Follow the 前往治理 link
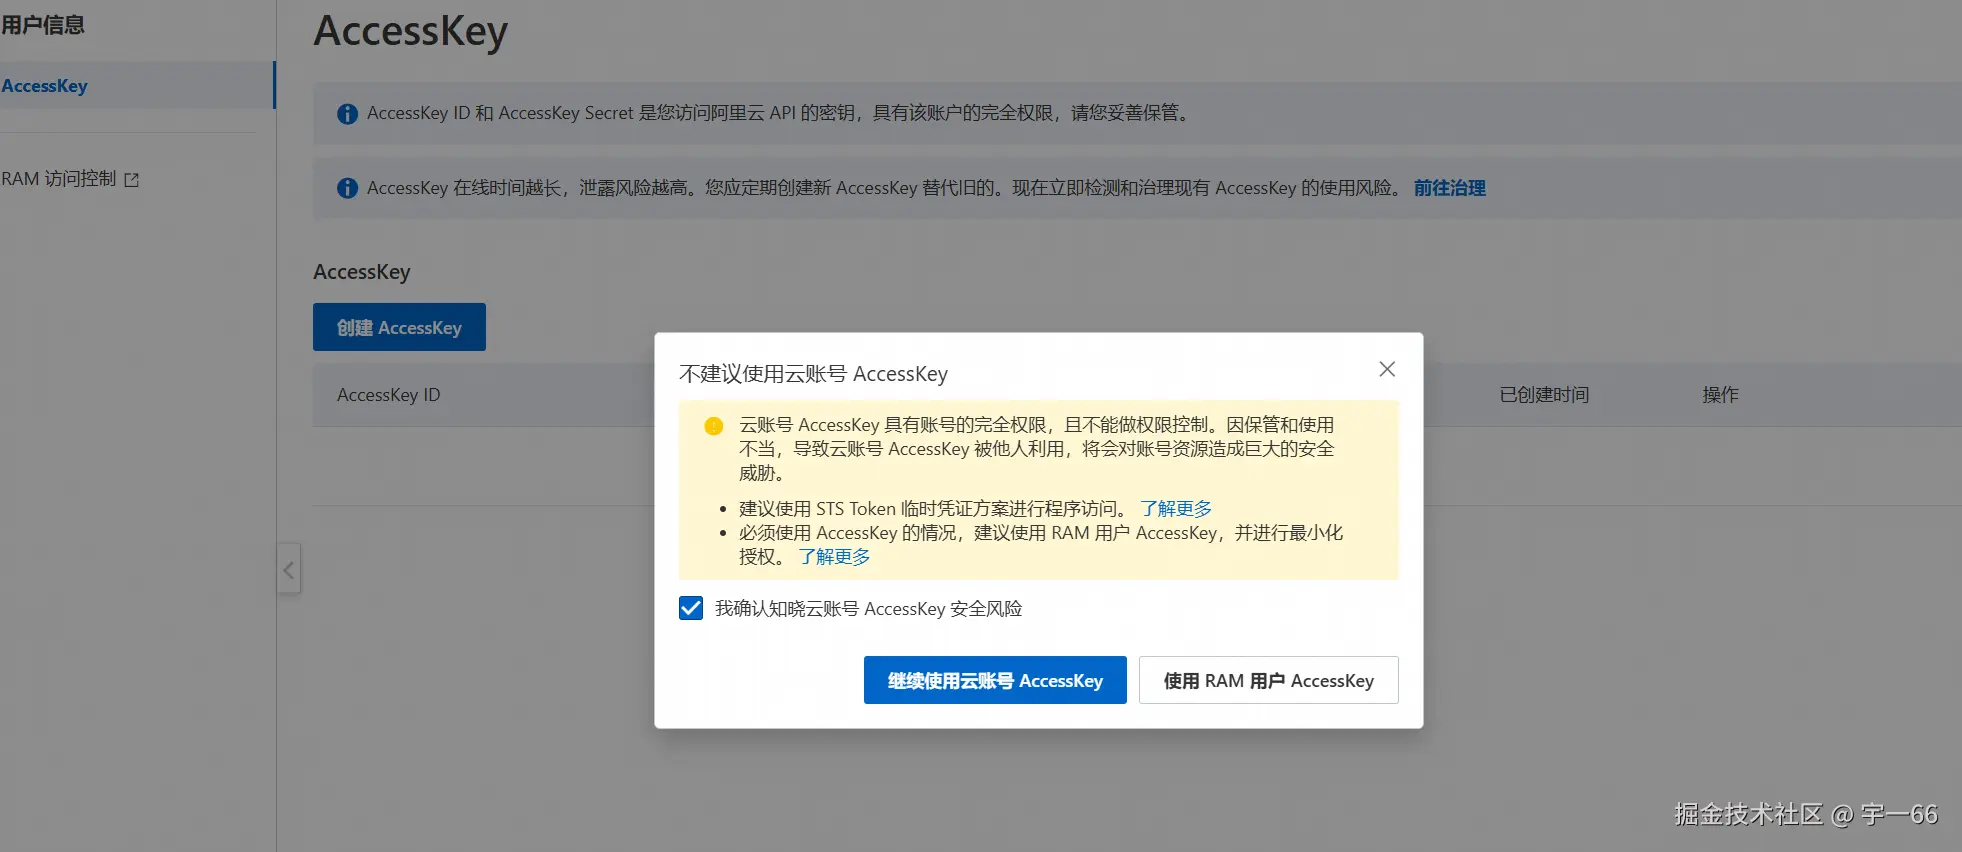The height and width of the screenshot is (852, 1962). coord(1449,188)
